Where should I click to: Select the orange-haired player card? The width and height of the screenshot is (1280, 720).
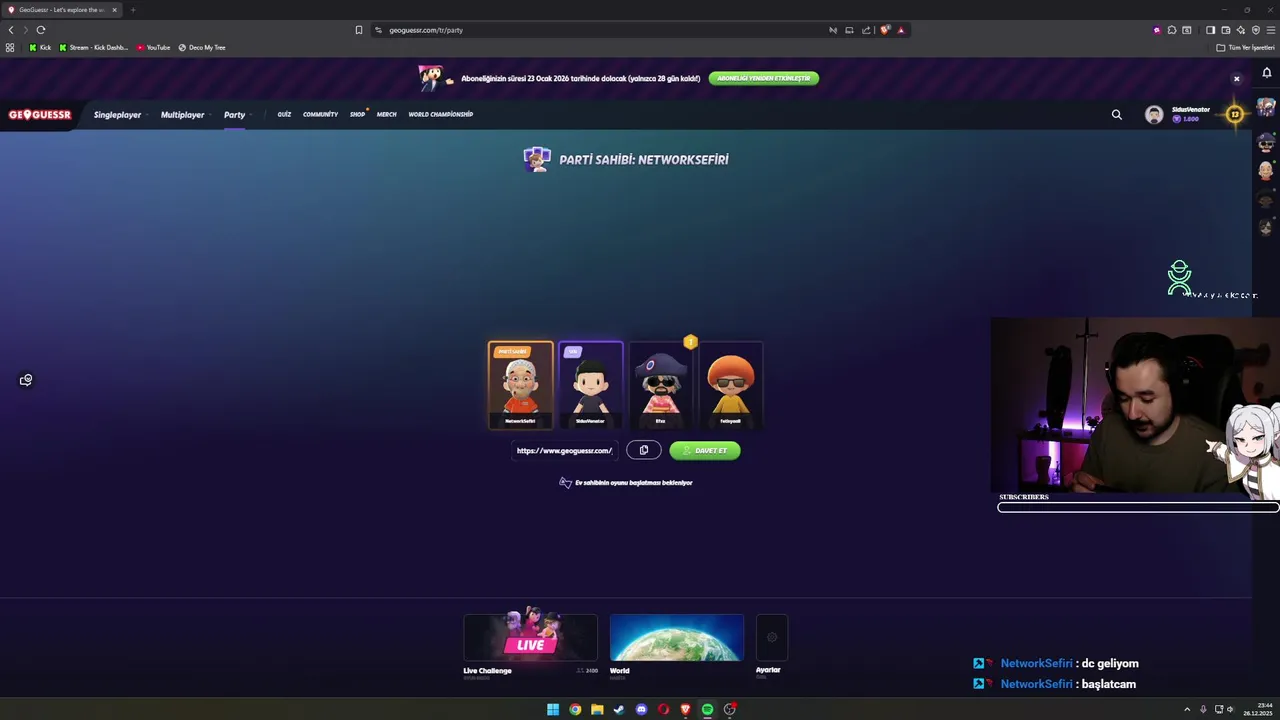(x=730, y=385)
